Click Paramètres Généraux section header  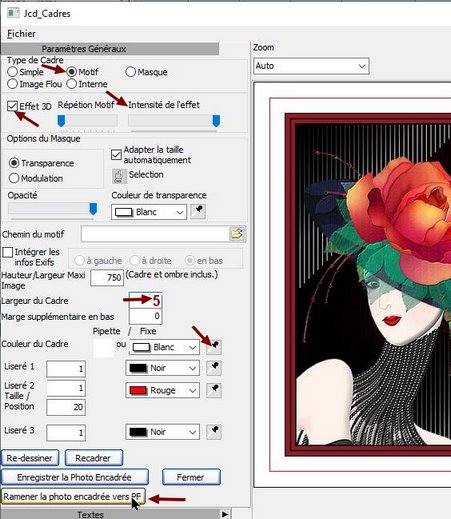point(110,49)
